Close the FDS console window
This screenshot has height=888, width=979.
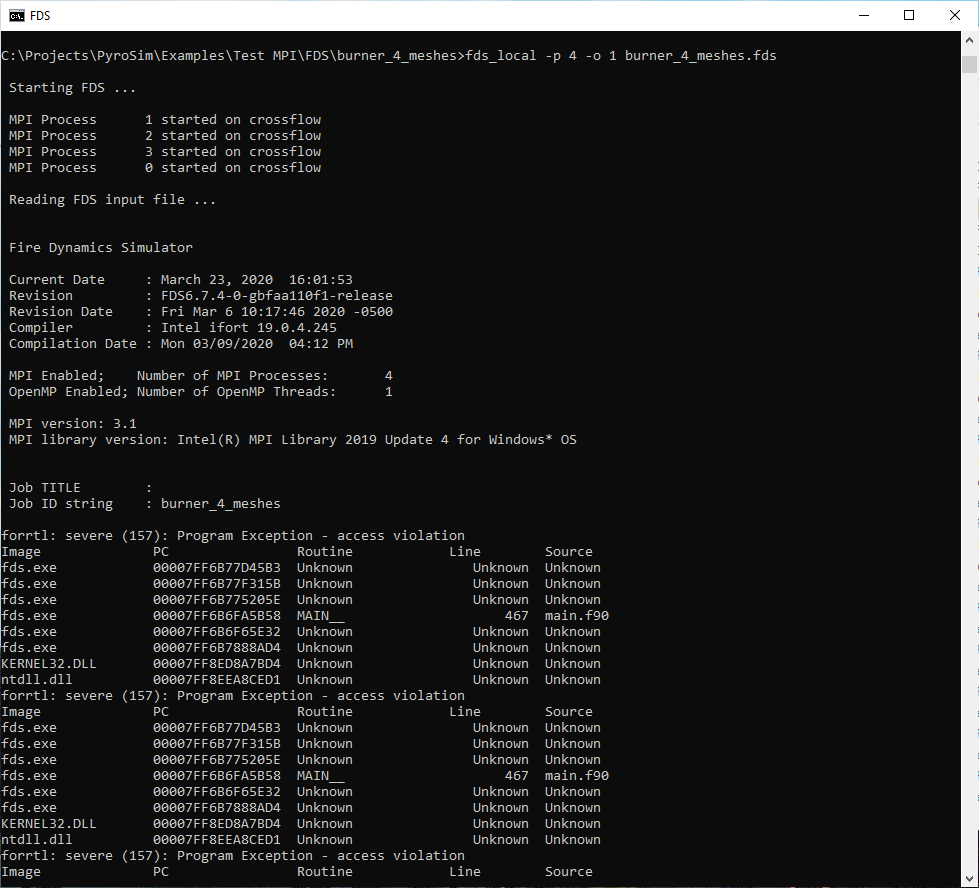[x=953, y=15]
